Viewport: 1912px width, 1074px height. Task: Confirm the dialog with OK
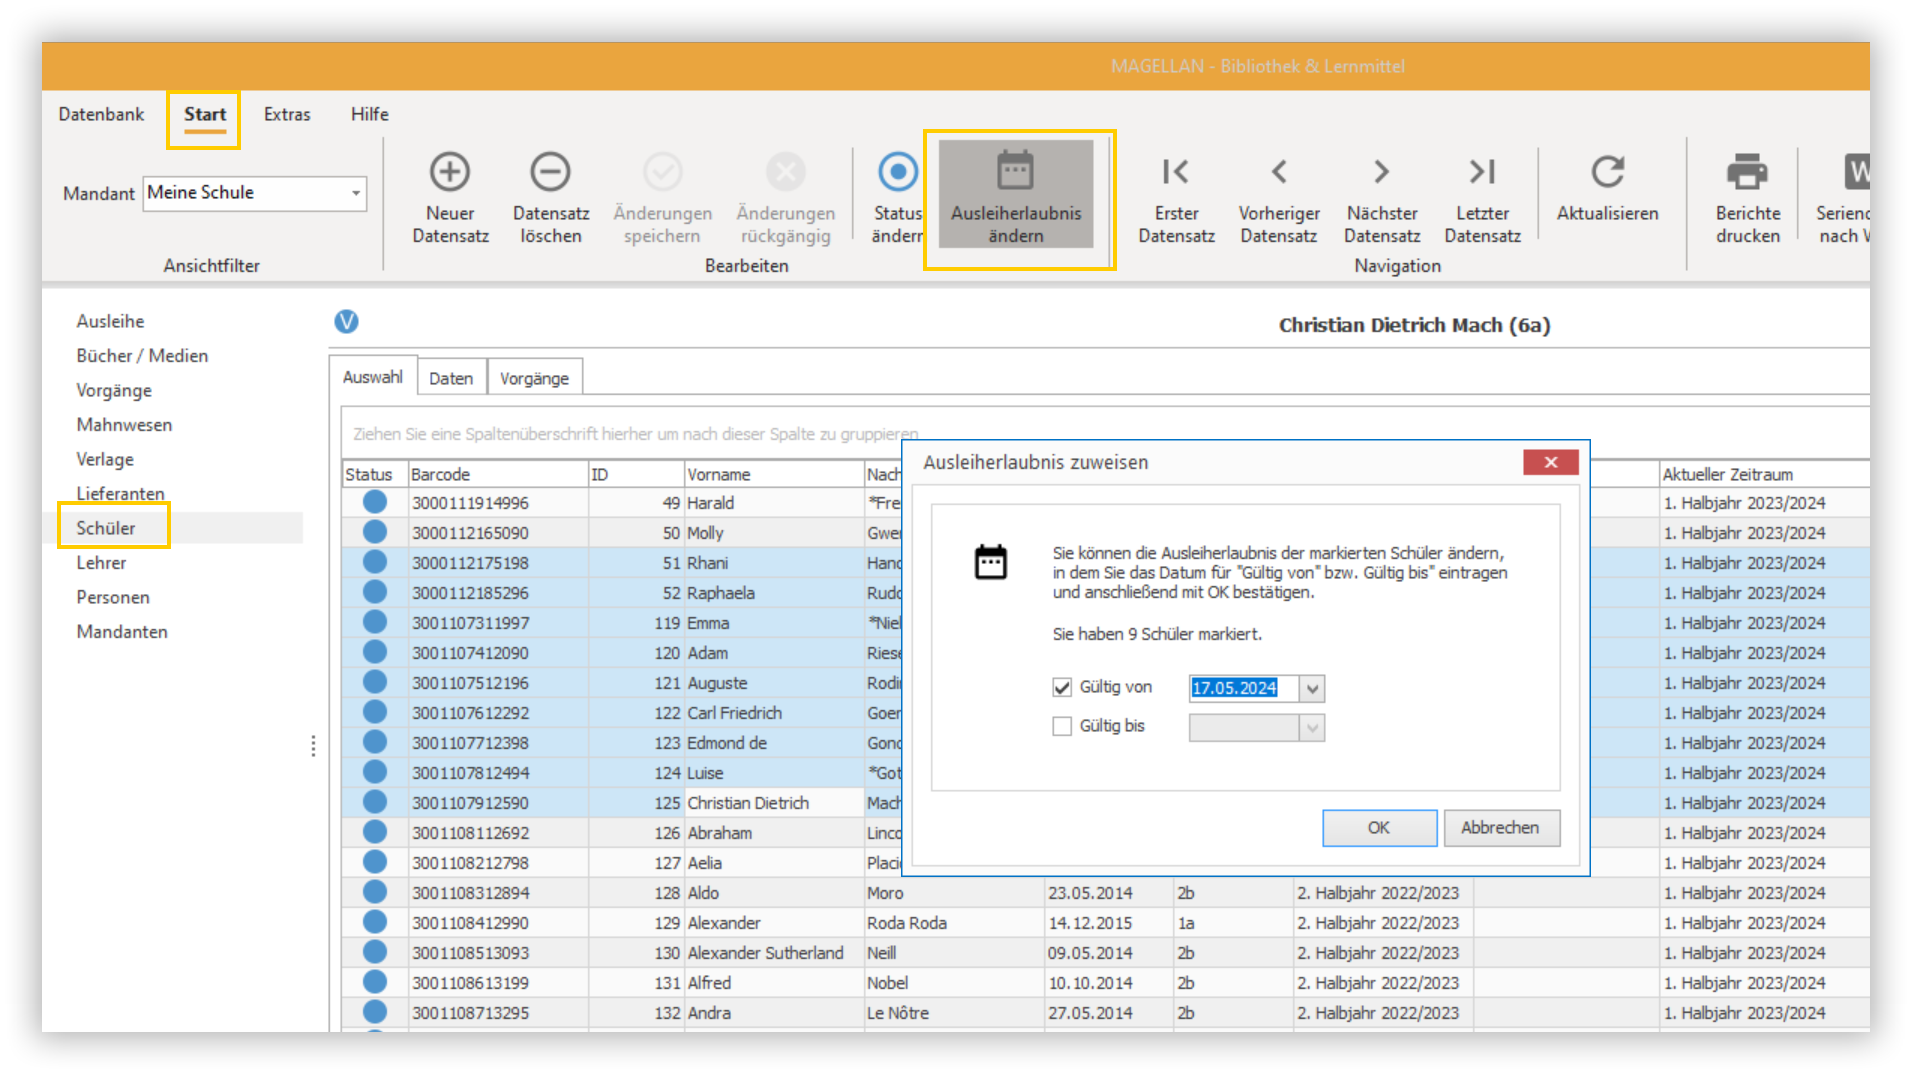1379,827
